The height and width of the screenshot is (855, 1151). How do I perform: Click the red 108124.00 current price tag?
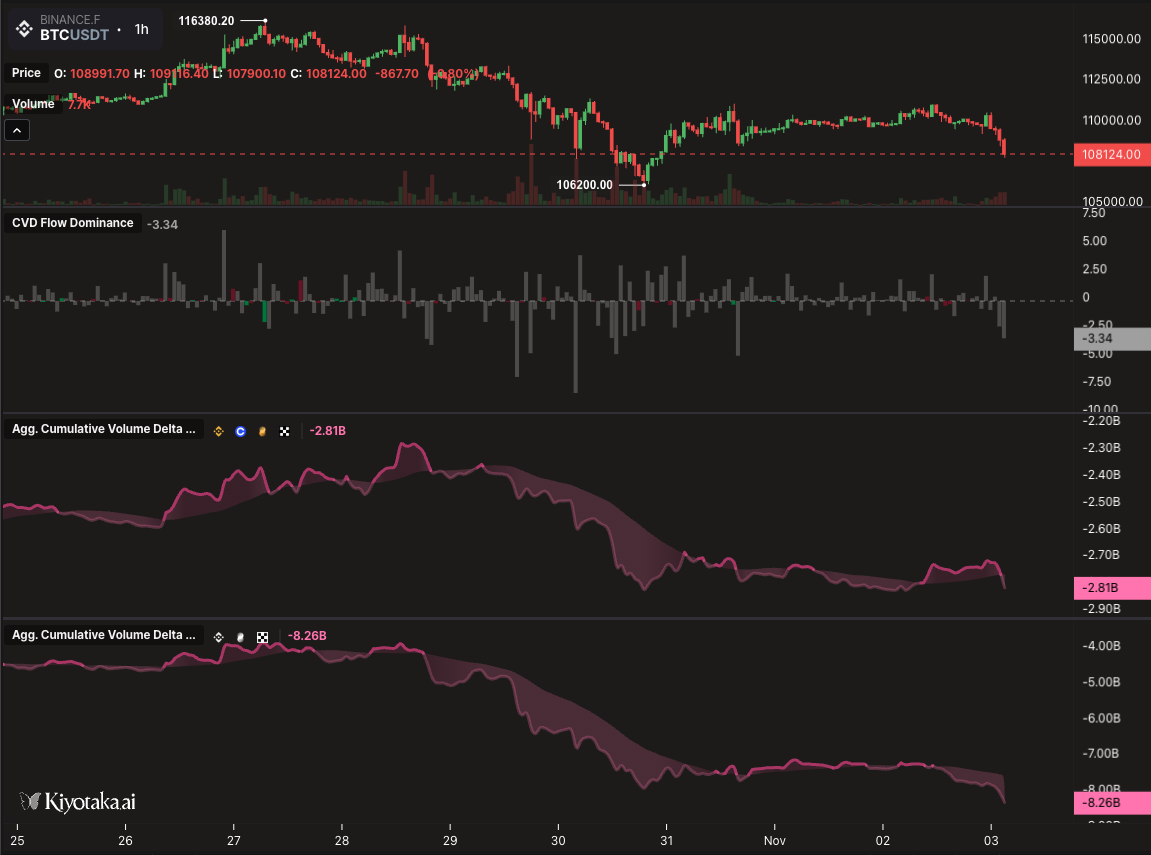coord(1111,155)
